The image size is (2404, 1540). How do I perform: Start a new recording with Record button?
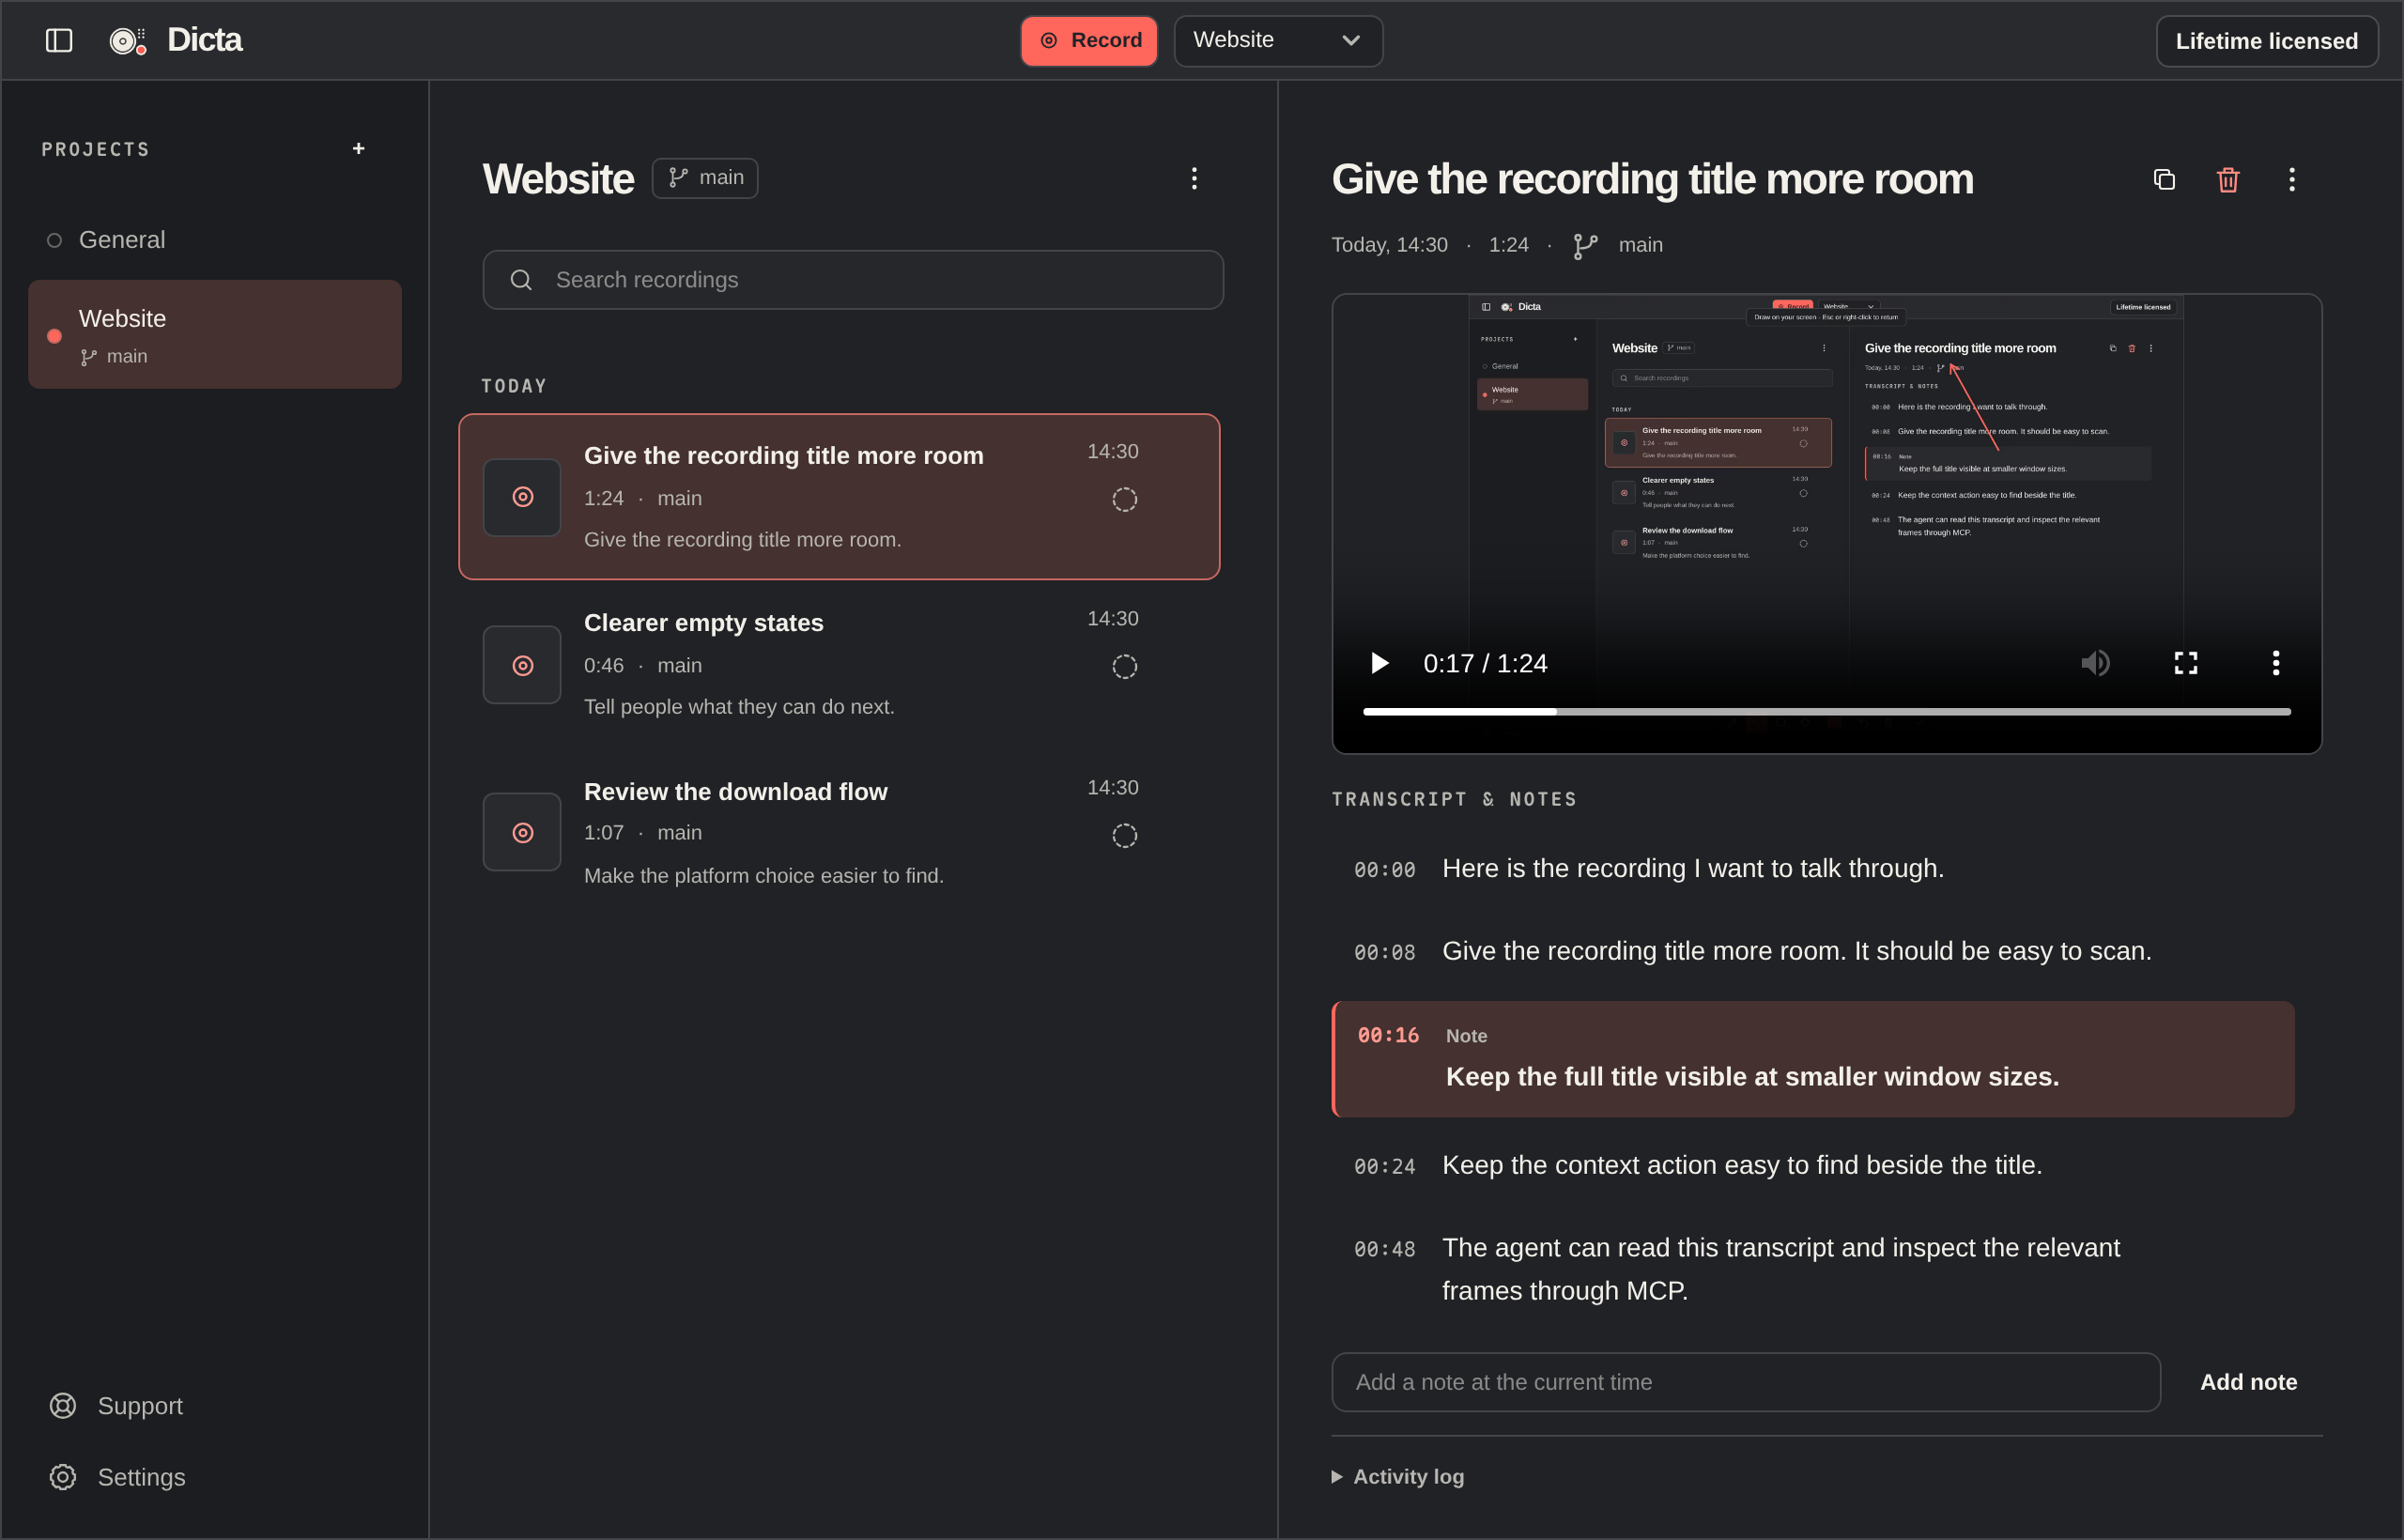pyautogui.click(x=1089, y=41)
